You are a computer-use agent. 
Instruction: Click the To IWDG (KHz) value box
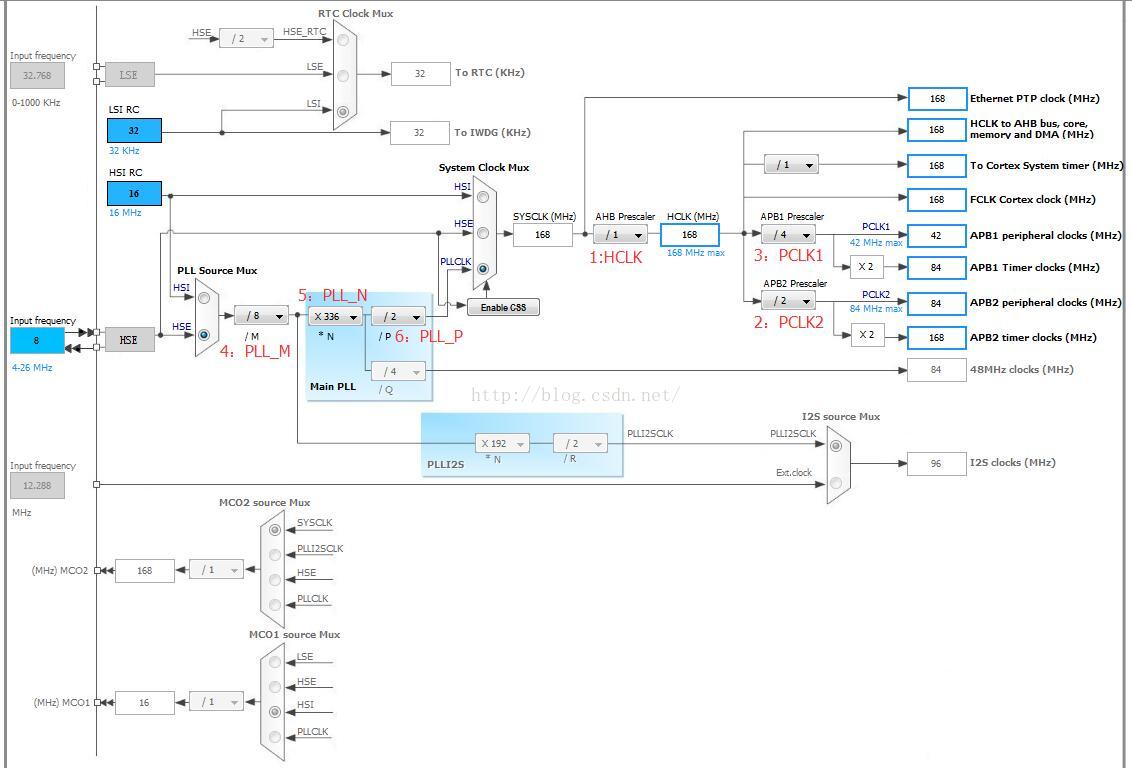click(x=419, y=133)
